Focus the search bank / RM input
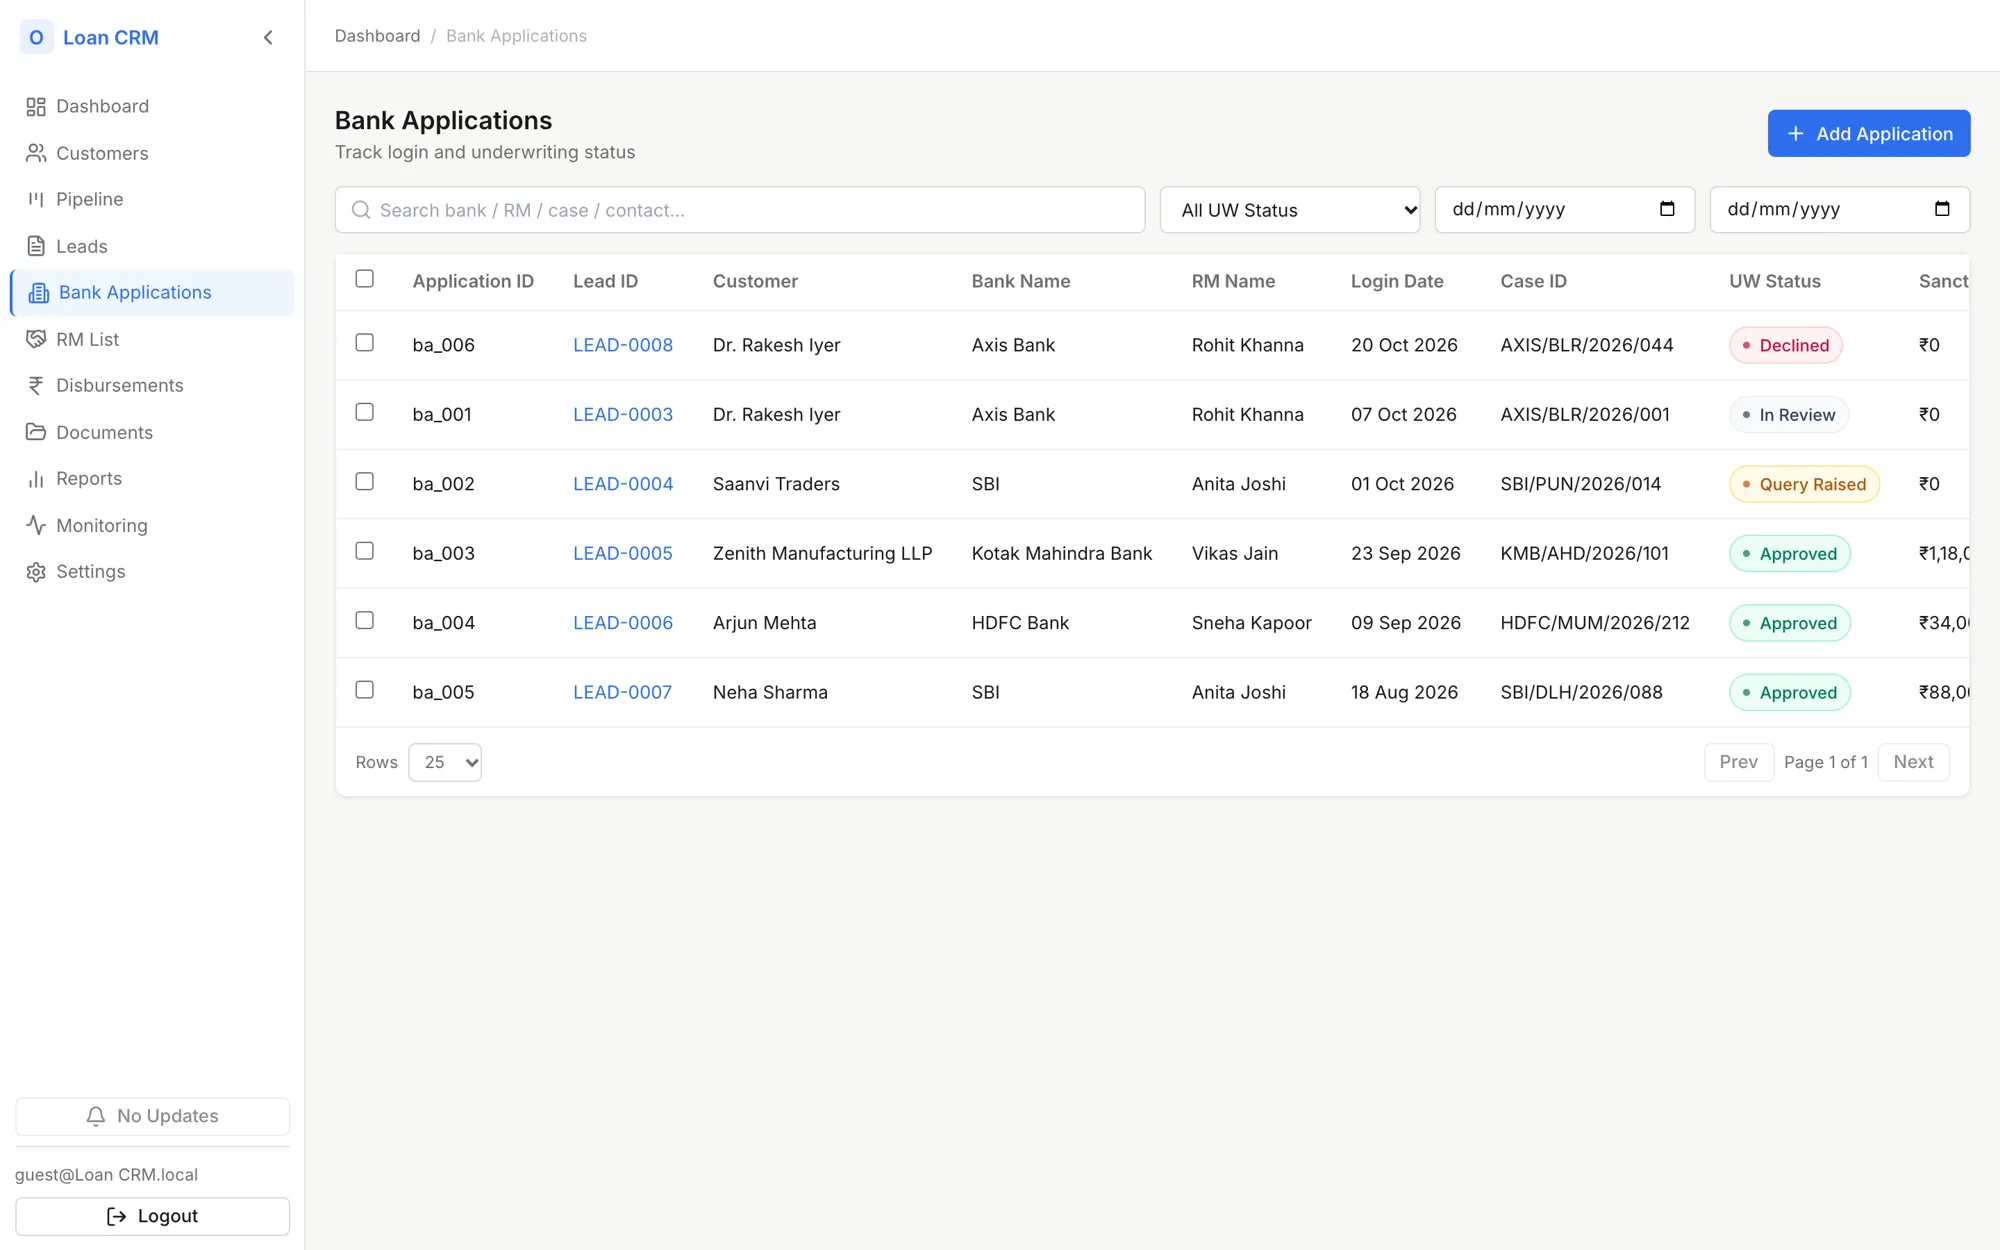The height and width of the screenshot is (1250, 2000). click(x=740, y=210)
